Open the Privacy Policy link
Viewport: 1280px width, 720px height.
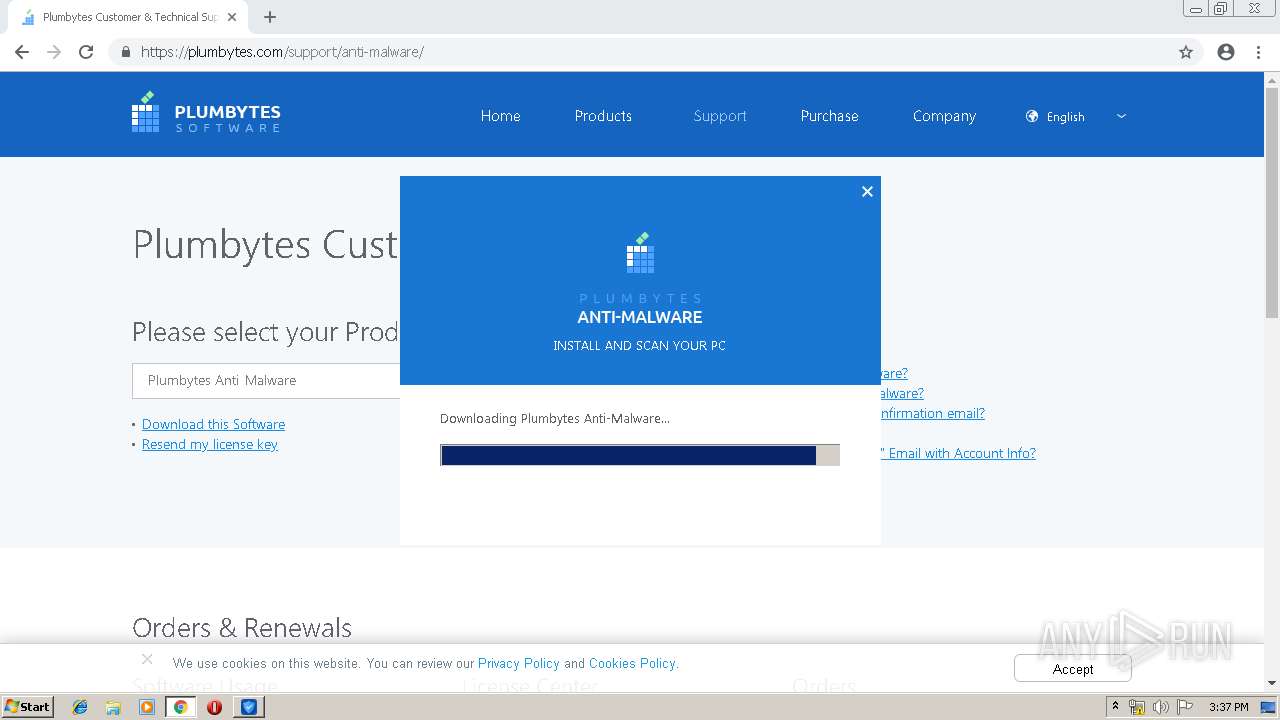click(x=518, y=663)
